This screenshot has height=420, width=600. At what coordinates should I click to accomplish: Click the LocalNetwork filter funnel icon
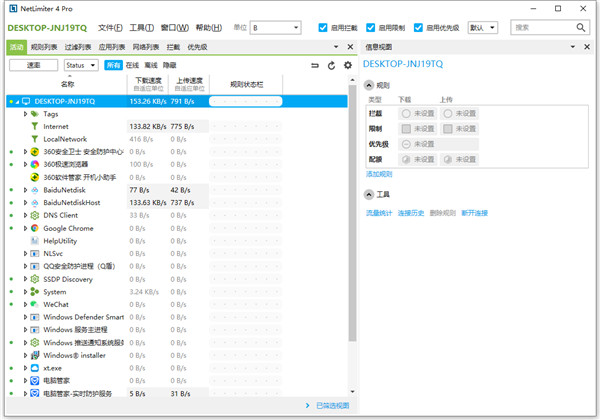(35, 139)
